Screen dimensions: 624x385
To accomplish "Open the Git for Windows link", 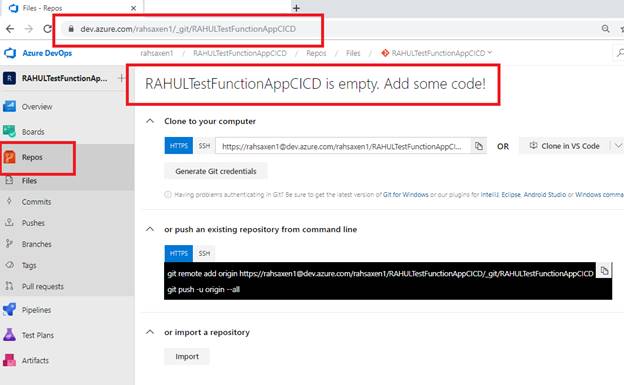I will [406, 195].
